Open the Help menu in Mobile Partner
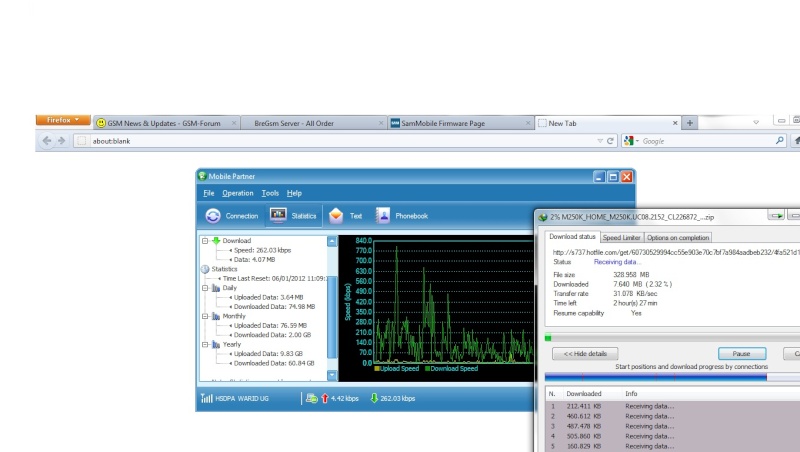 click(x=294, y=193)
